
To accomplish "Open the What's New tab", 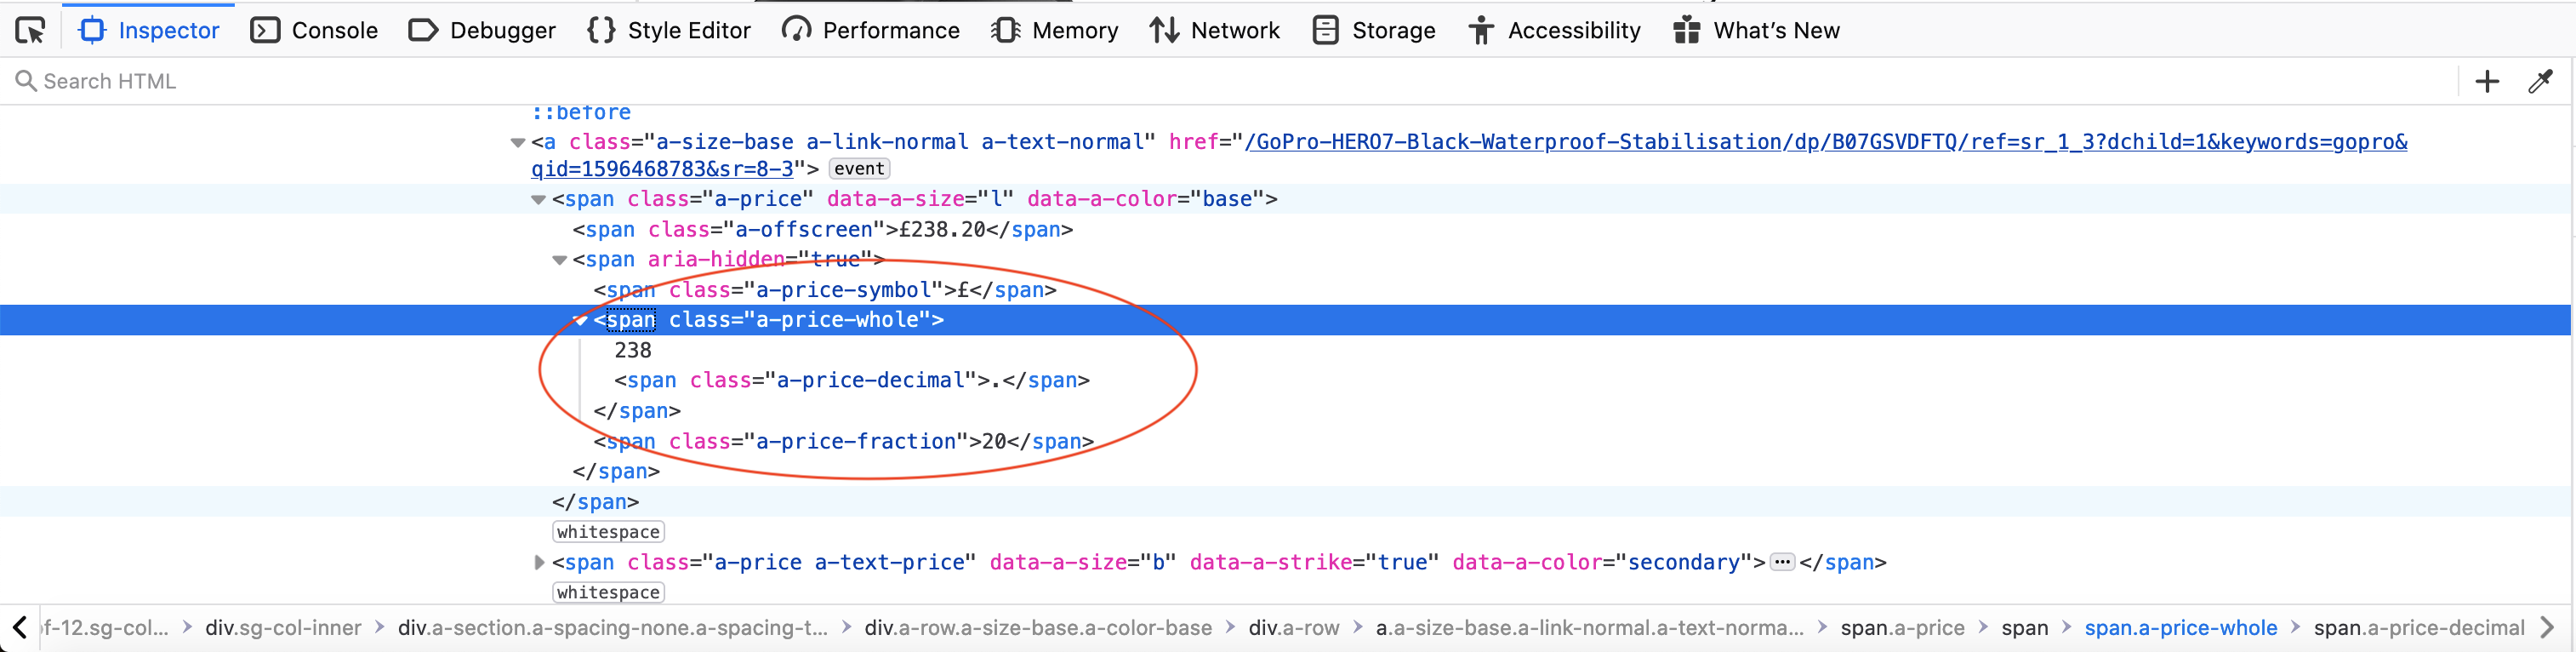I will pos(1757,31).
